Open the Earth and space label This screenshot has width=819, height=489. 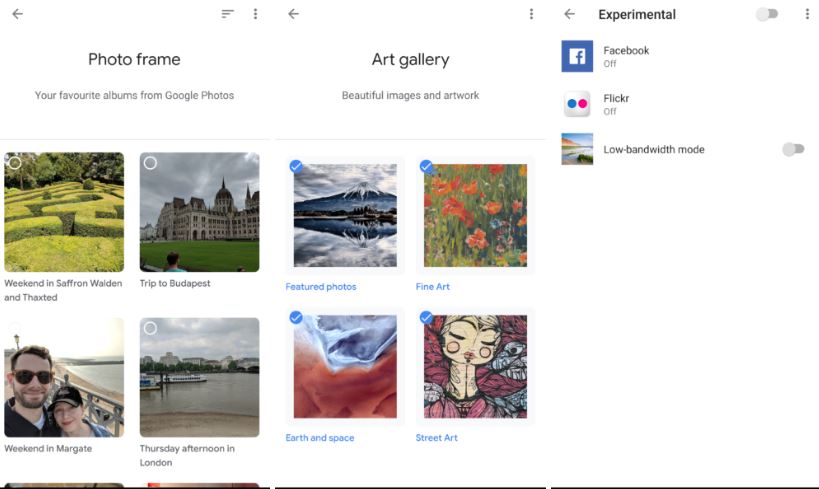[320, 438]
